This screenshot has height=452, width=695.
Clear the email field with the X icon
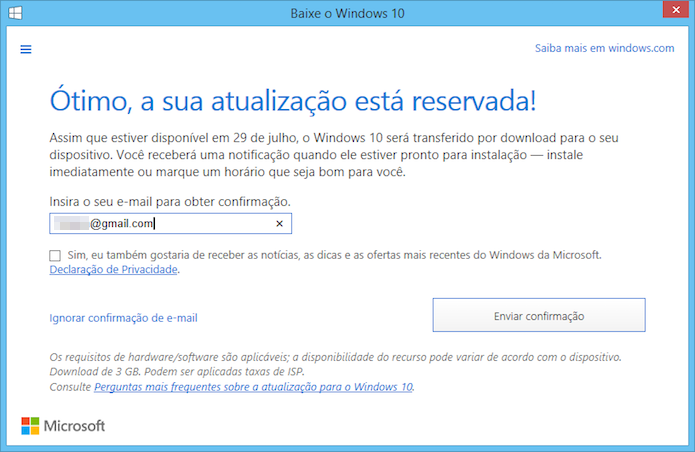[x=279, y=224]
